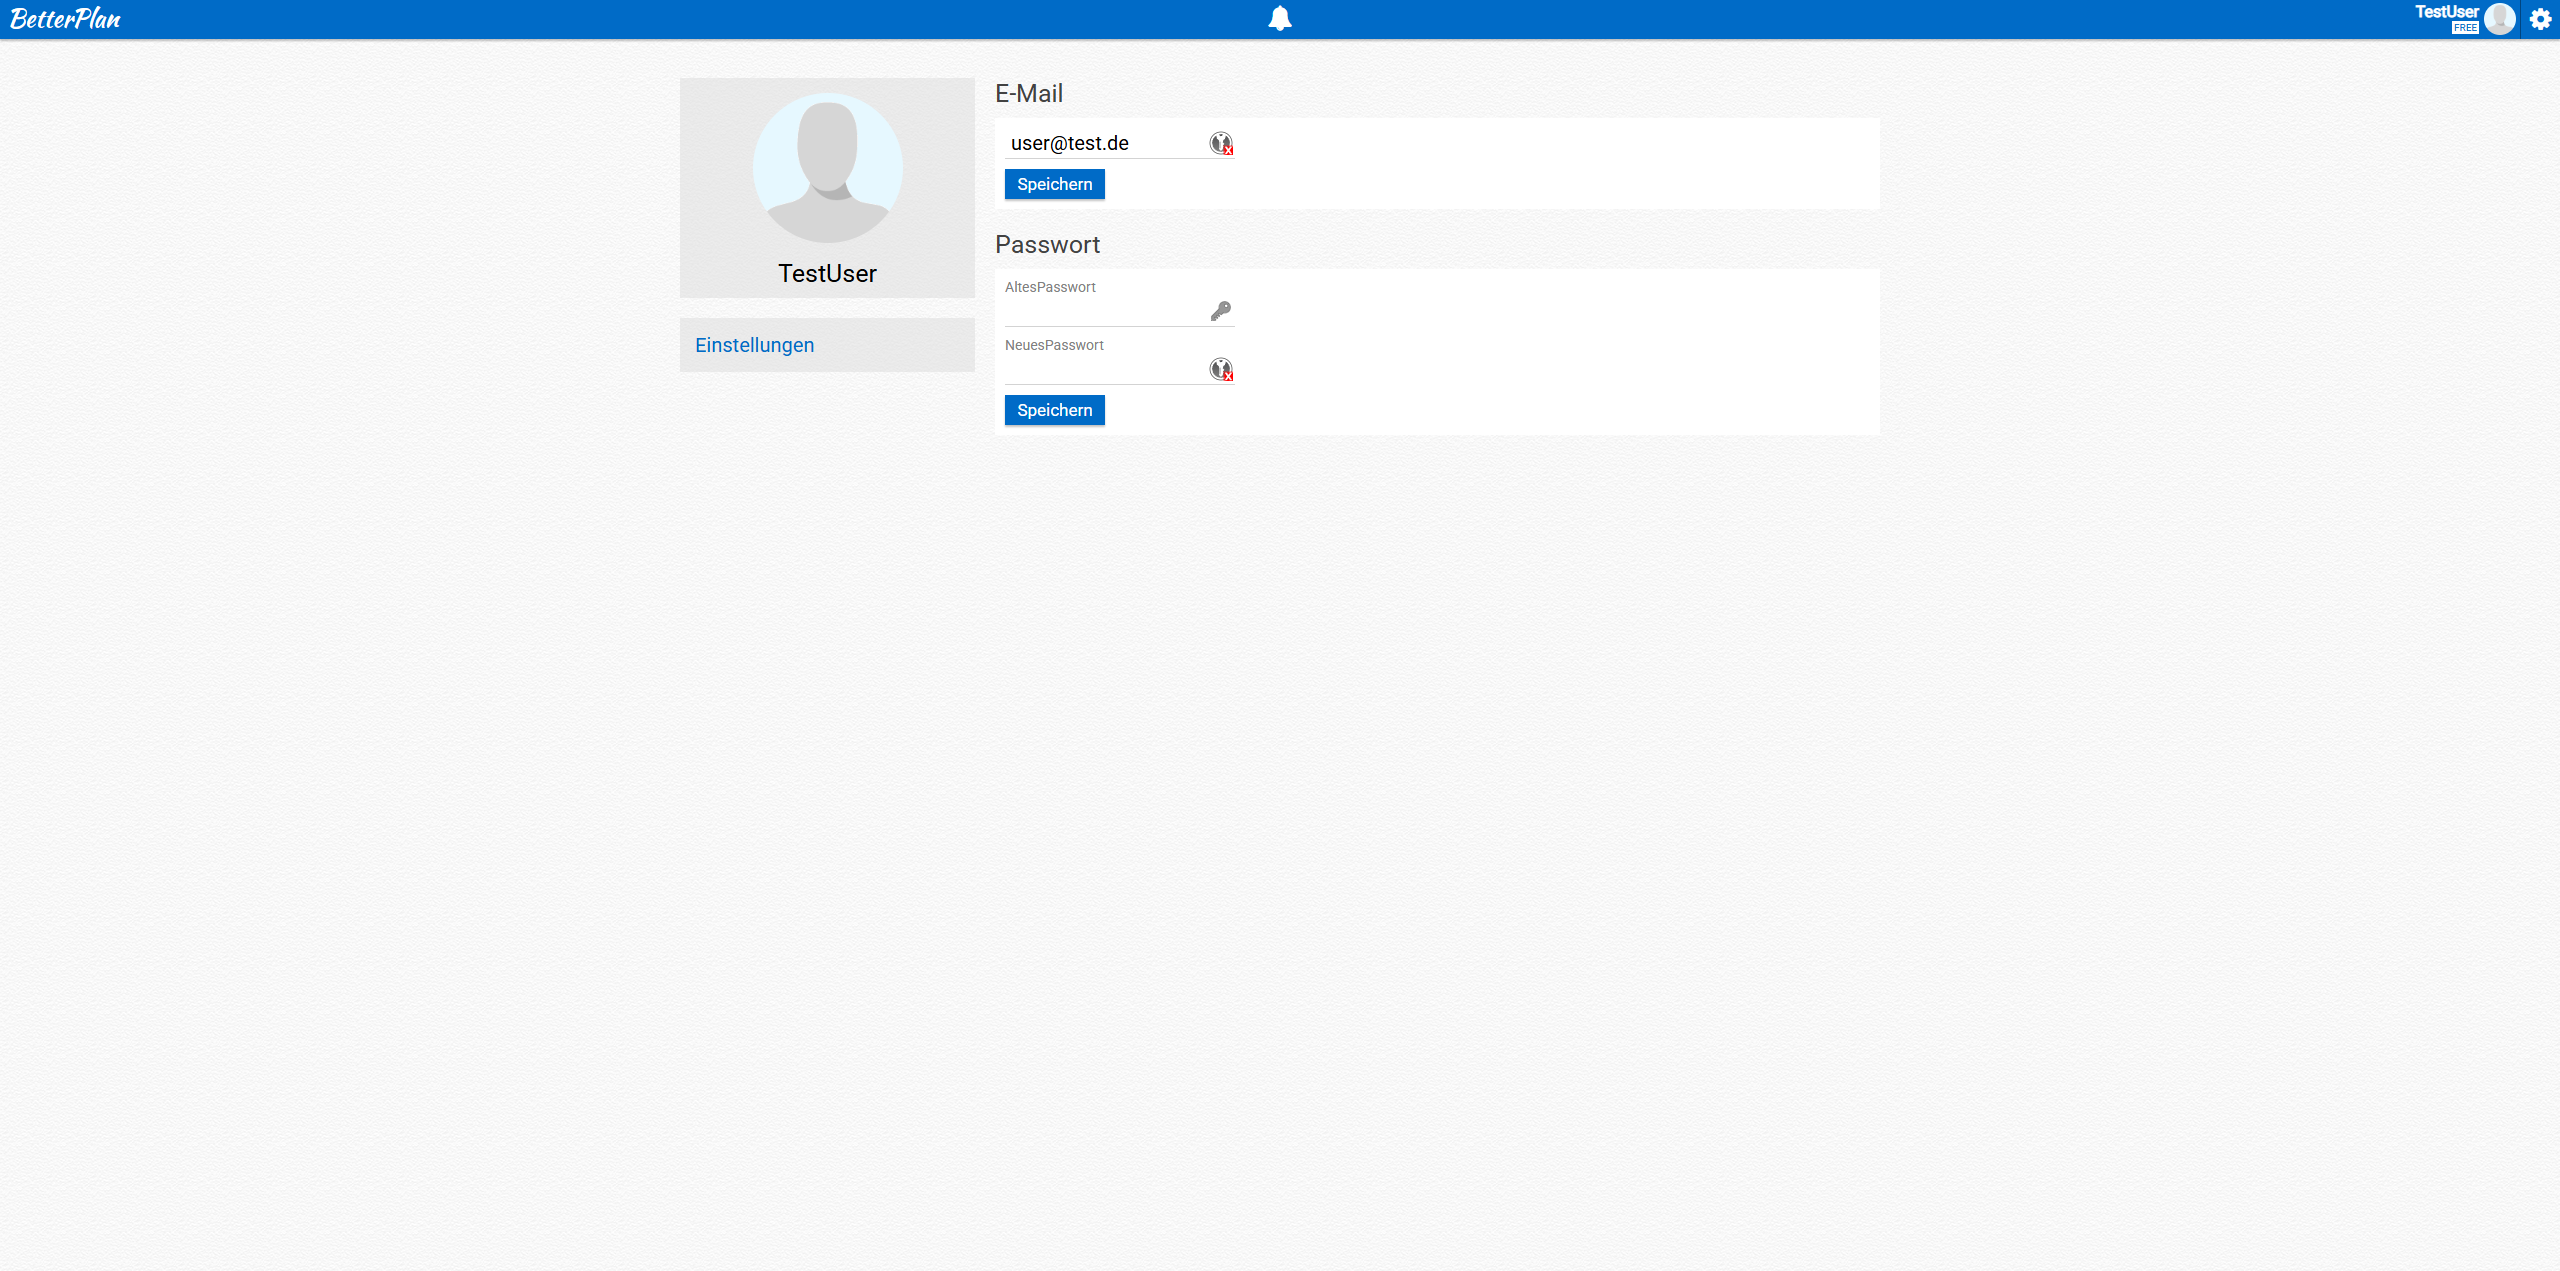
Task: Click the small user avatar in header
Action: pyautogui.click(x=2499, y=19)
